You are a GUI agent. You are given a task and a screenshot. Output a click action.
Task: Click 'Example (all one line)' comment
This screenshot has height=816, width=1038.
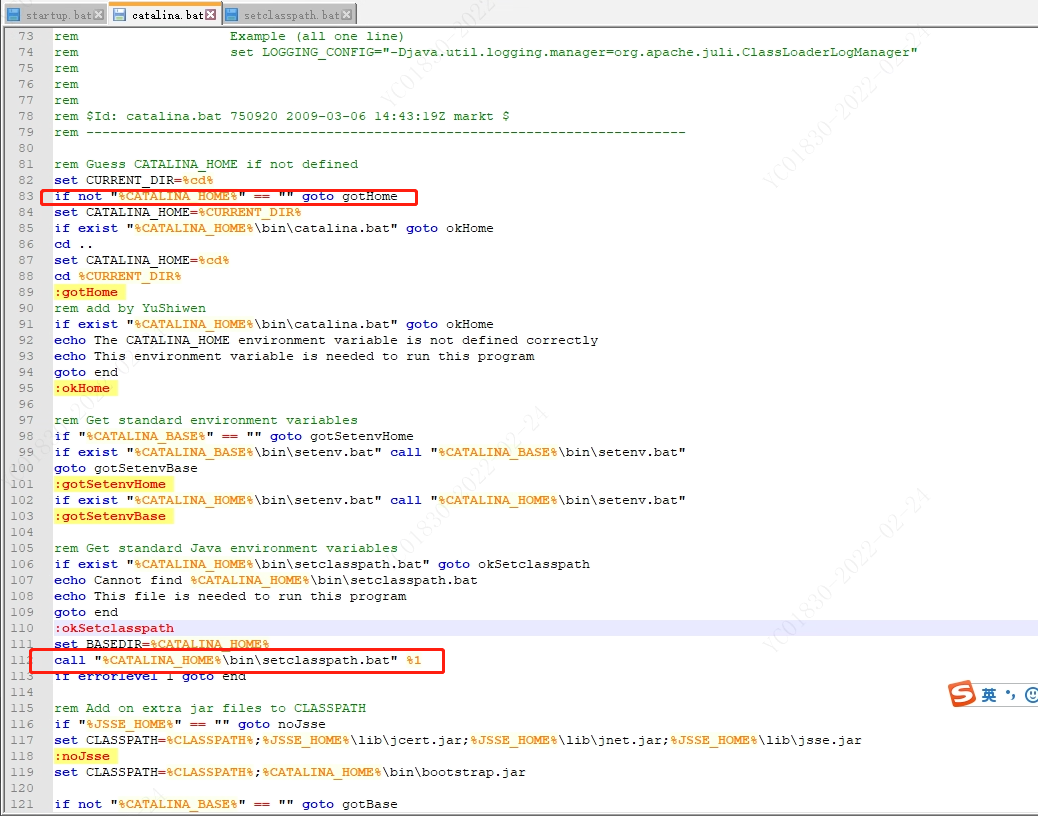pyautogui.click(x=317, y=36)
